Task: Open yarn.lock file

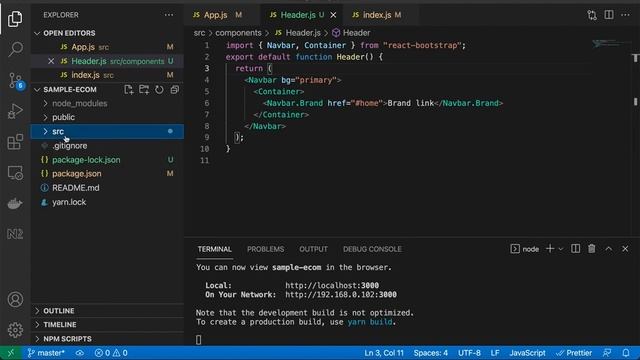Action: tap(107, 202)
